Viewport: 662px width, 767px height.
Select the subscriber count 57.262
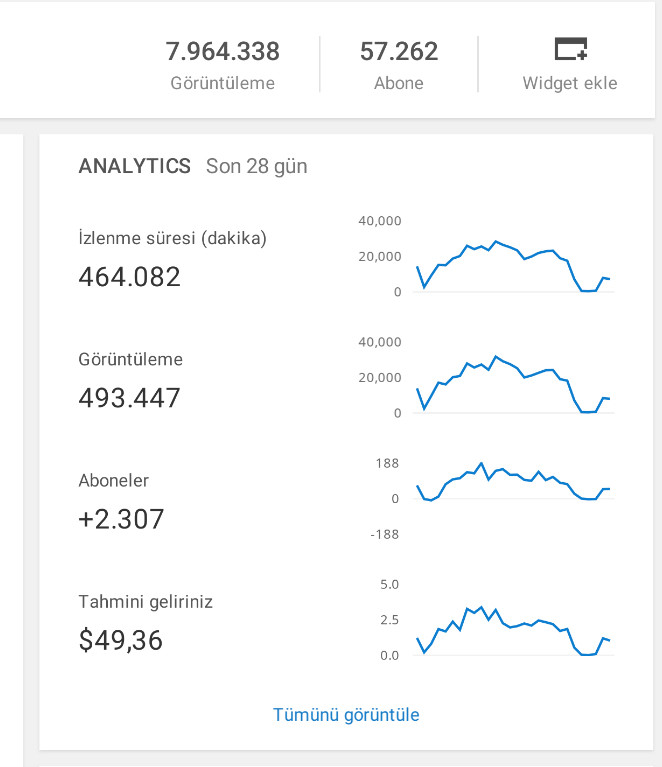click(399, 51)
